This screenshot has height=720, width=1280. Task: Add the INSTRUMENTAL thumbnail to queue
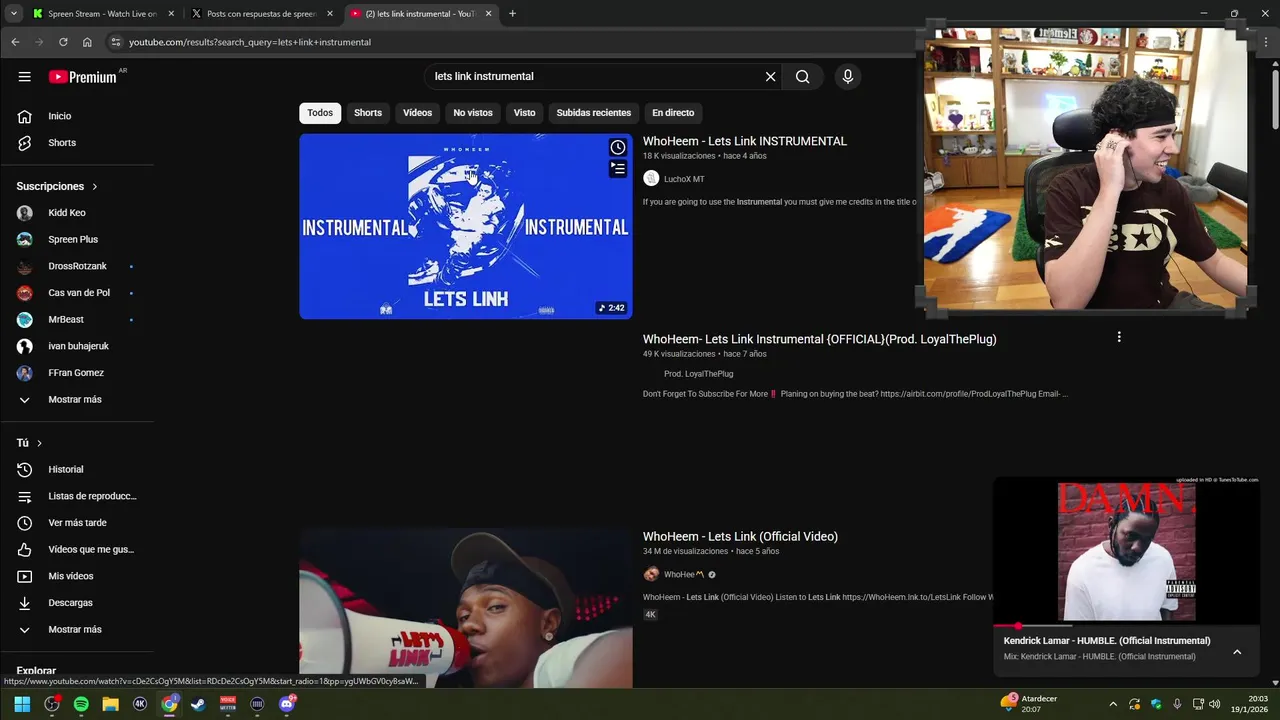pos(618,169)
